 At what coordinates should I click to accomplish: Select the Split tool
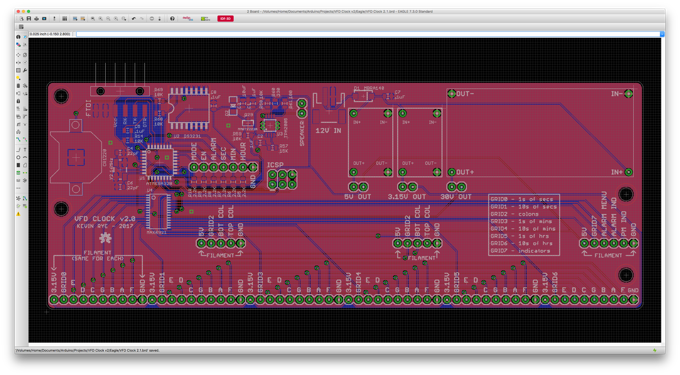[x=18, y=124]
